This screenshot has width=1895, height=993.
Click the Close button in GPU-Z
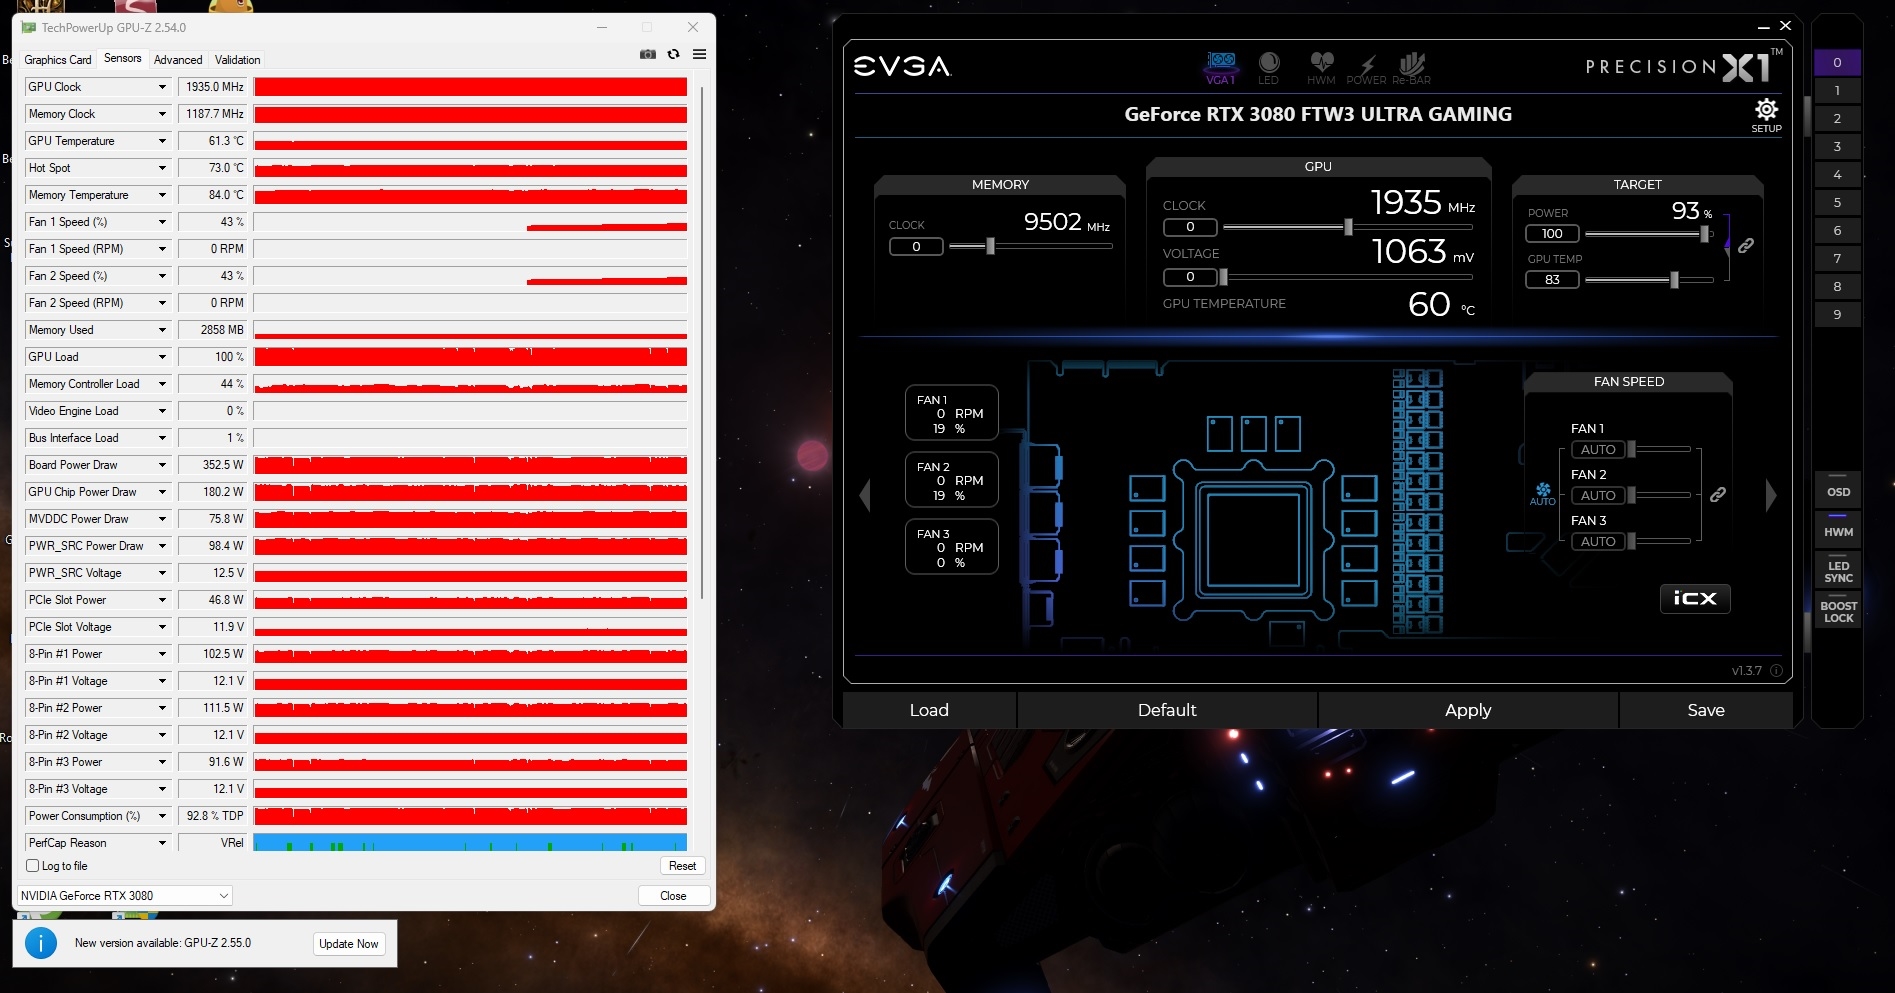click(673, 896)
